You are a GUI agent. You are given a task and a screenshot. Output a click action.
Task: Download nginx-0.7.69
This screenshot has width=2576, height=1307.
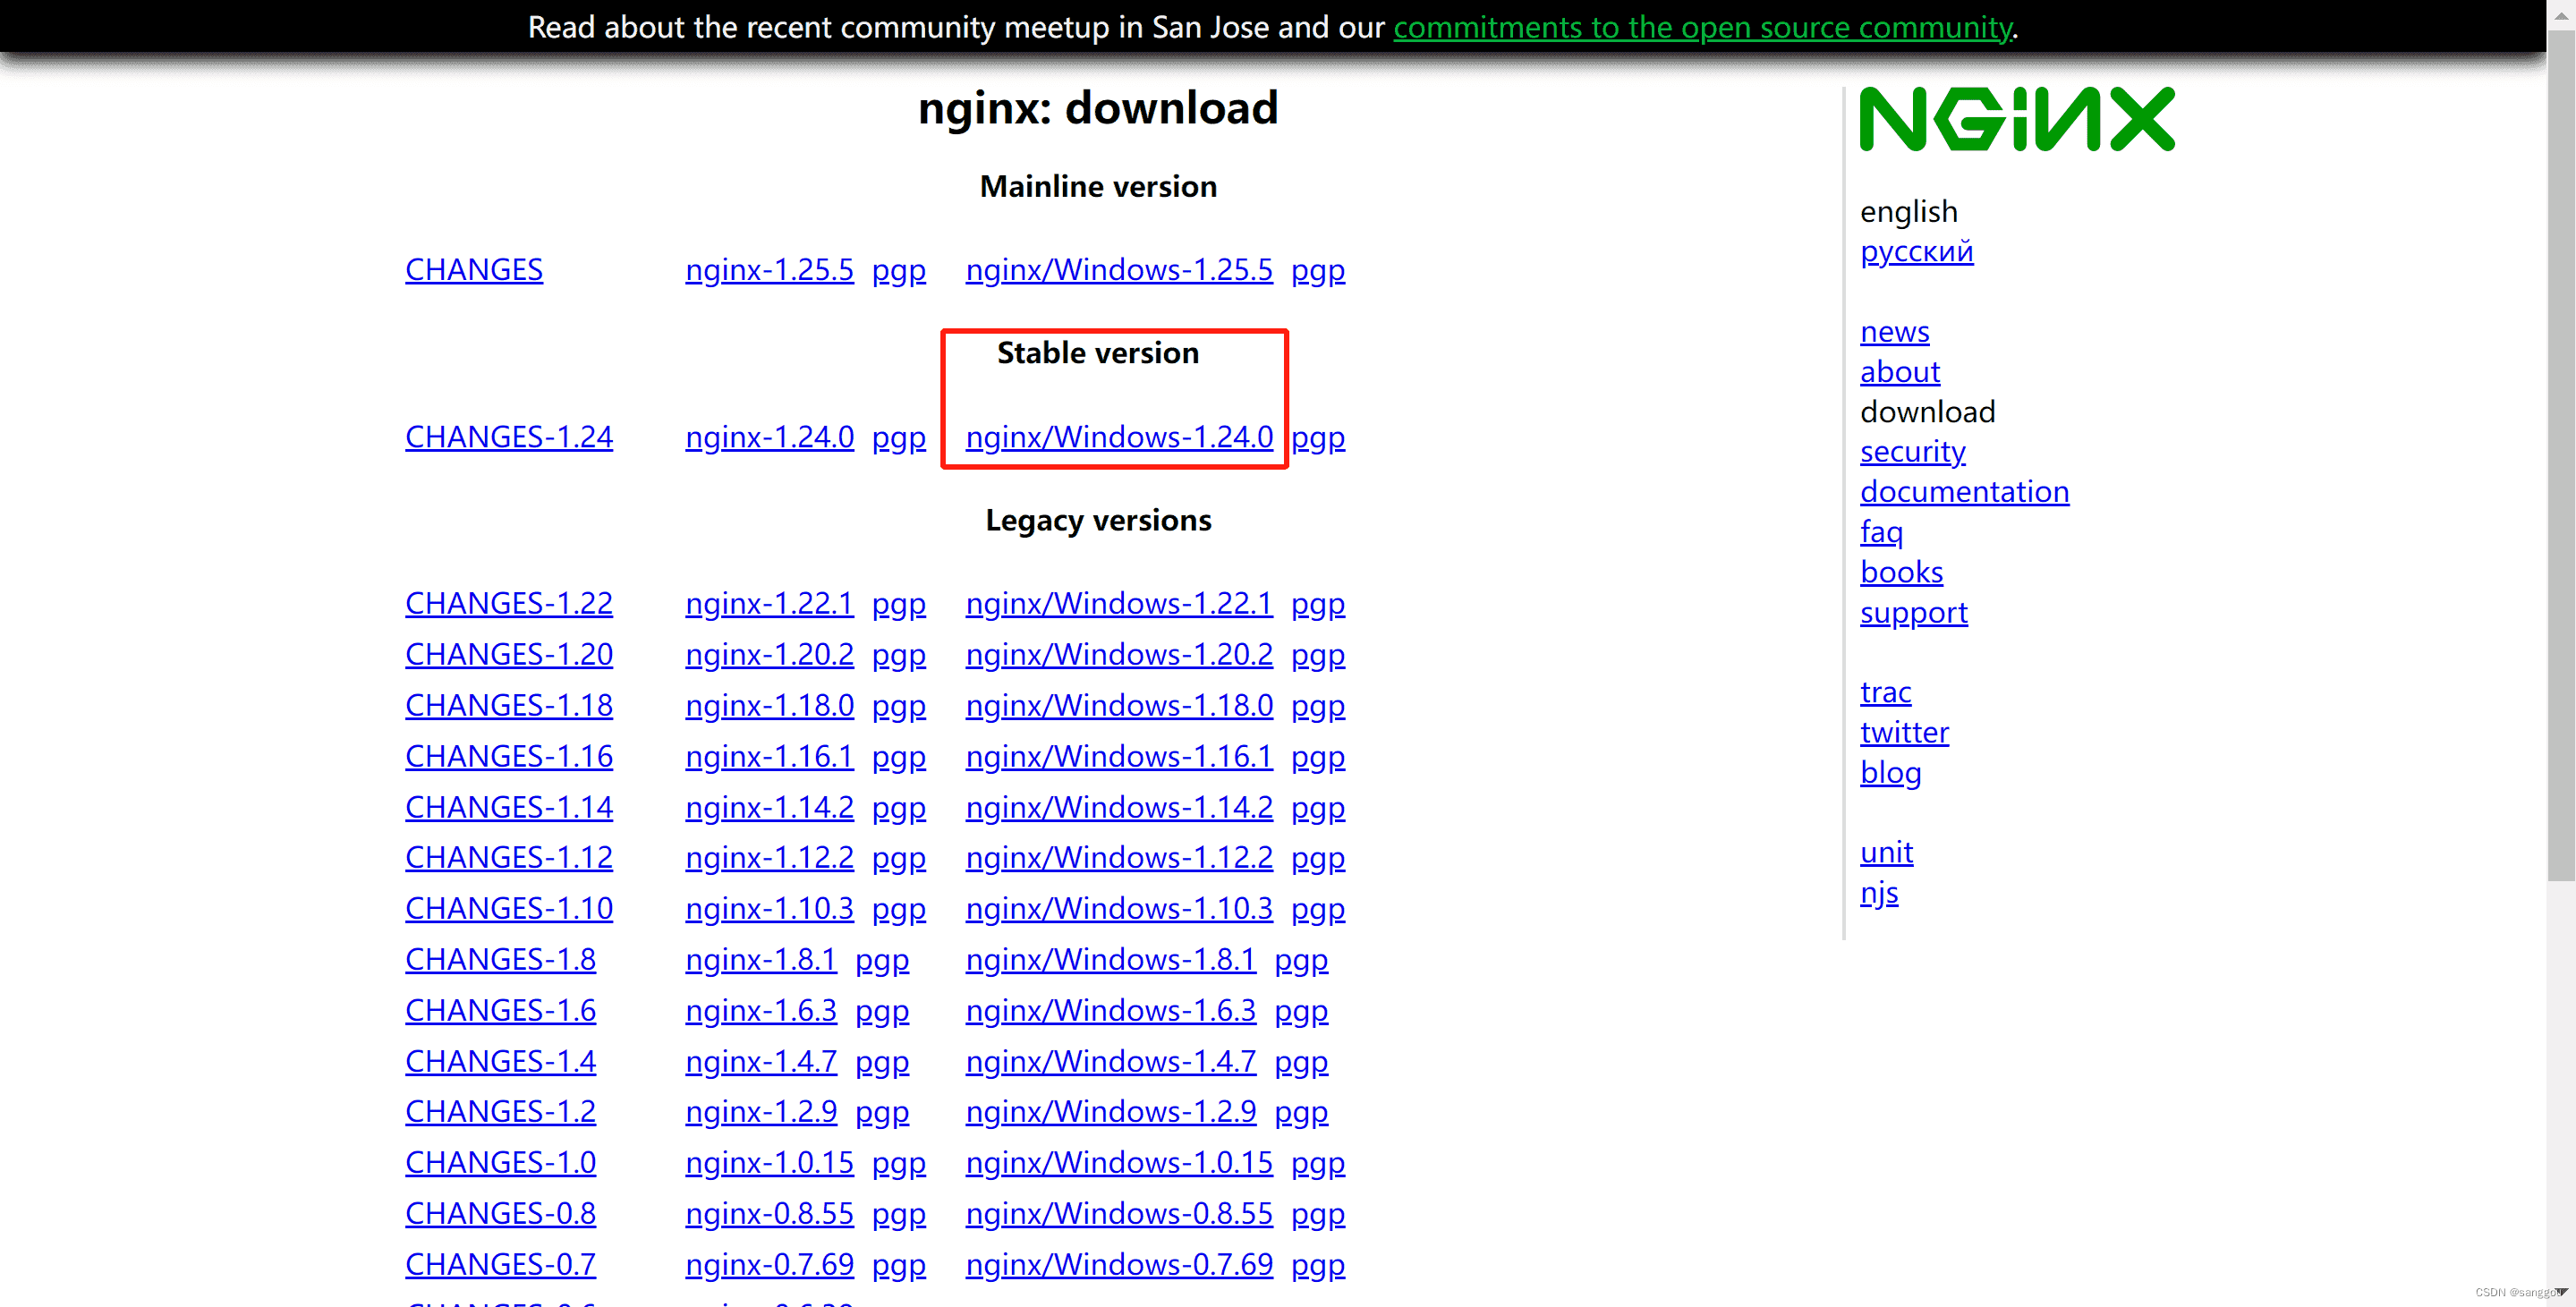click(769, 1263)
